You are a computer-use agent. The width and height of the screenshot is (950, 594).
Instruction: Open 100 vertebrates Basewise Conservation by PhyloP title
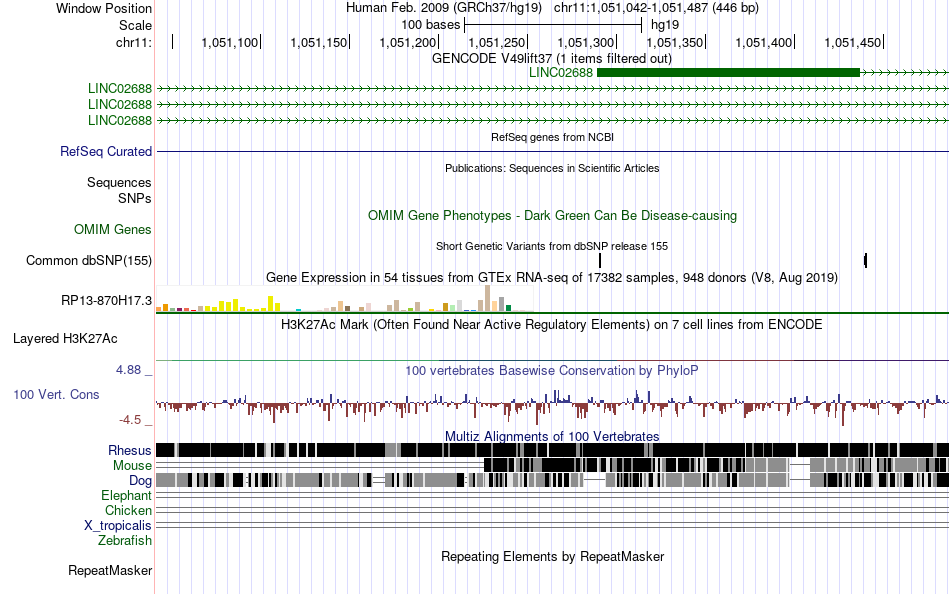coord(551,370)
